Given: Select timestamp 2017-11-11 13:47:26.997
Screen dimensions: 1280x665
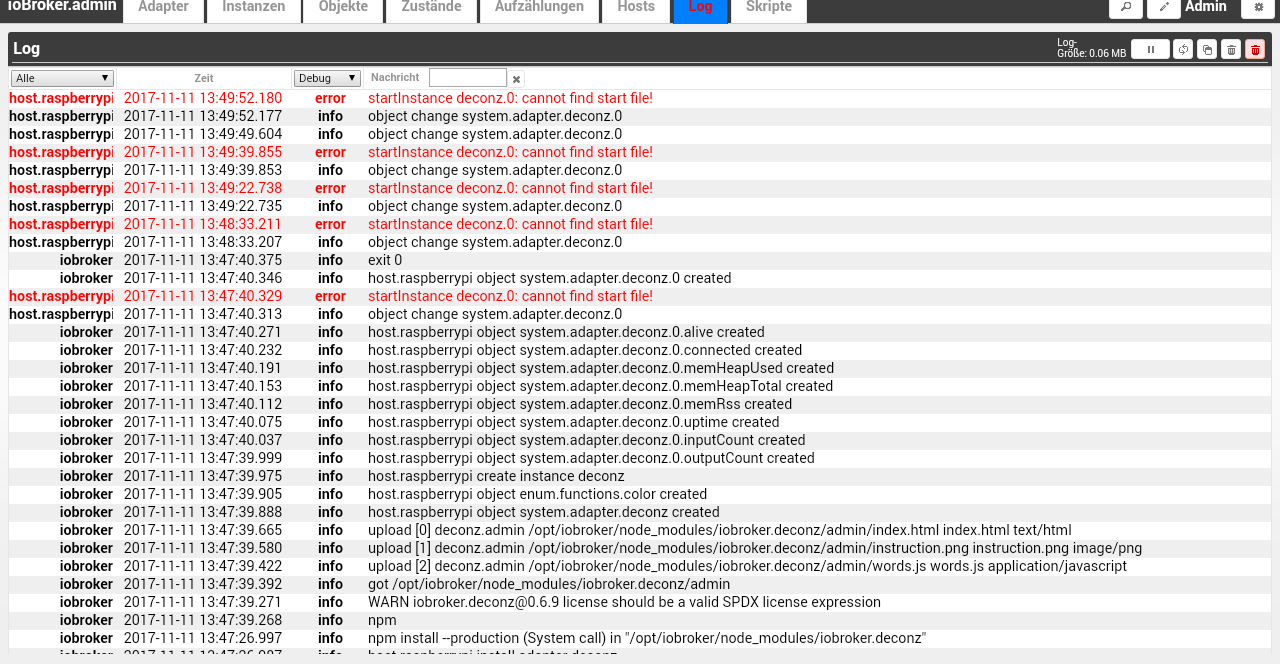Looking at the screenshot, I should coord(203,638).
